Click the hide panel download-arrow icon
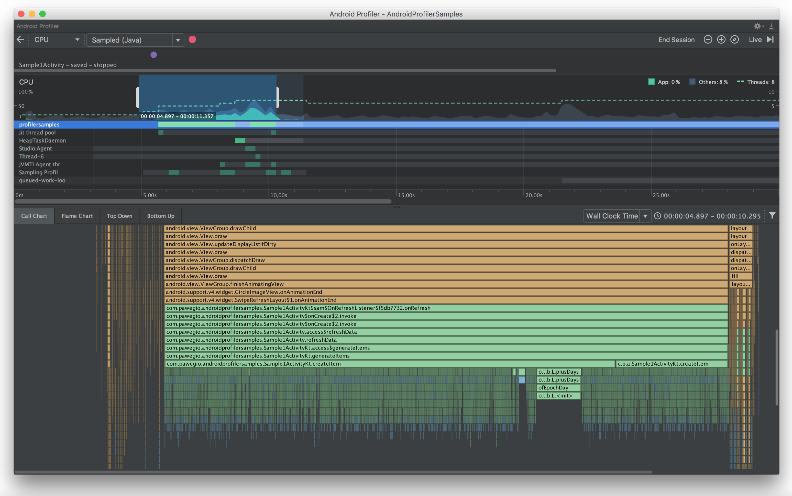 pos(771,26)
